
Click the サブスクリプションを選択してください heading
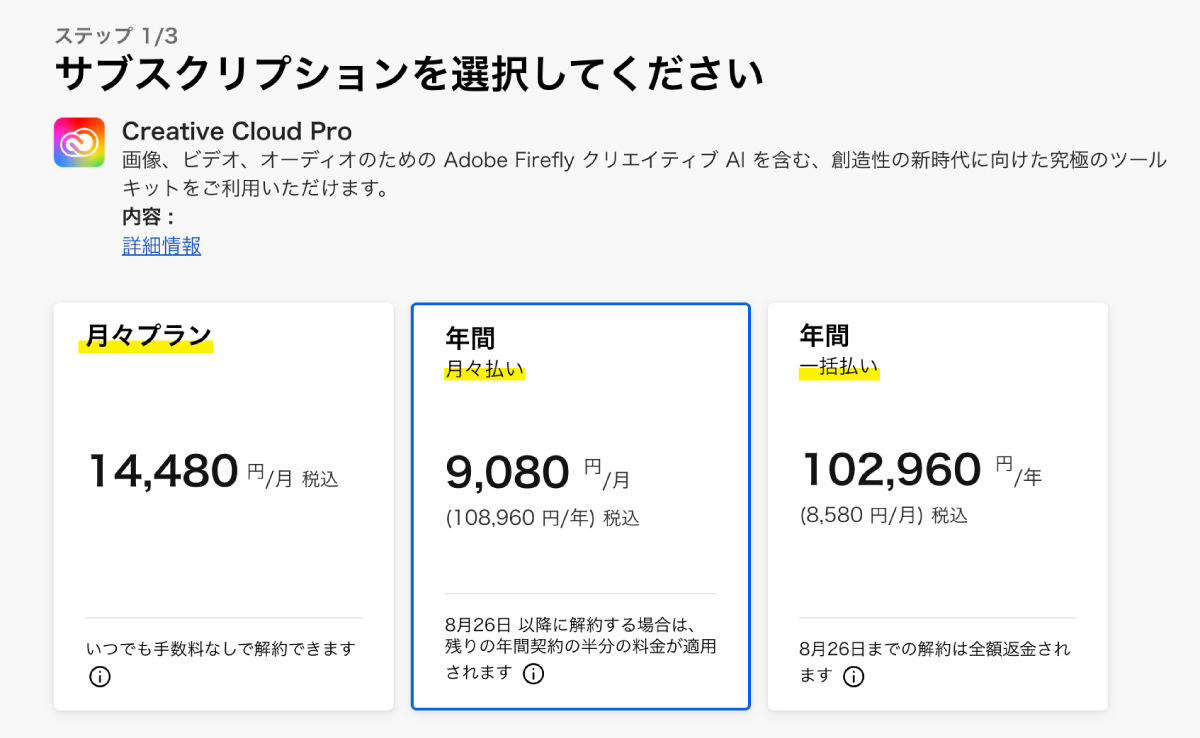tap(409, 75)
